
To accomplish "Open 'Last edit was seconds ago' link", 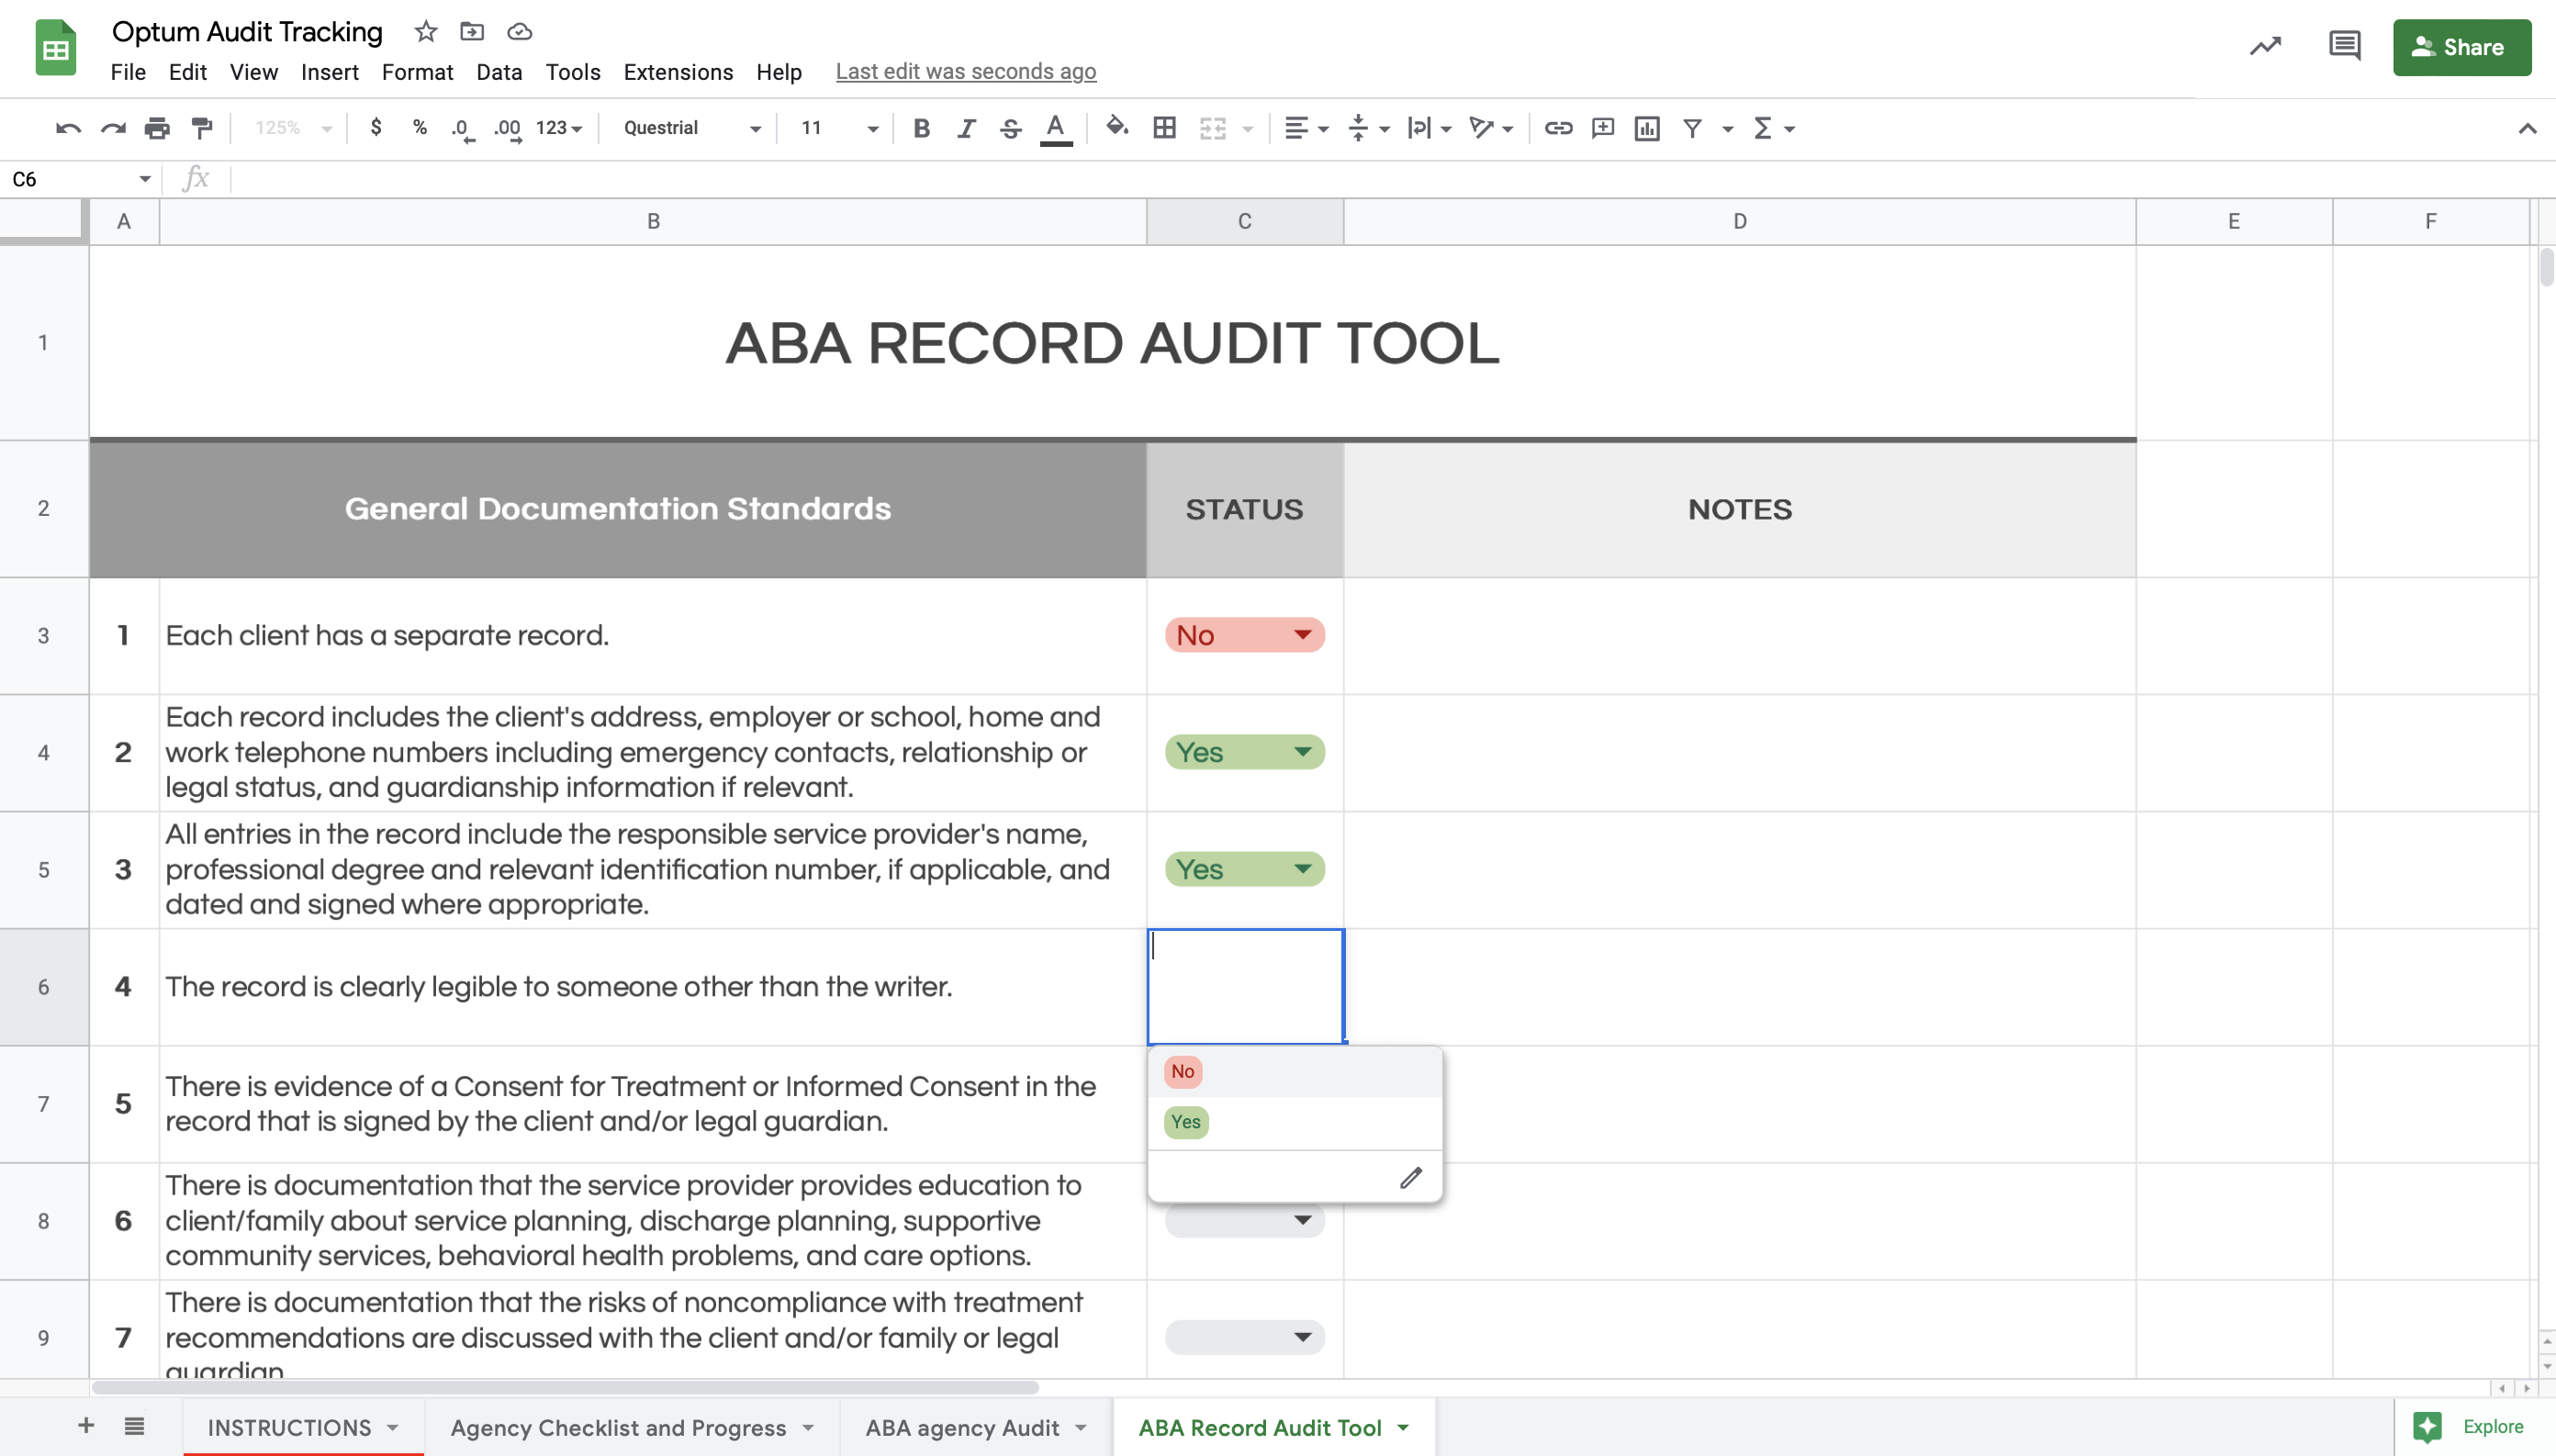I will [x=965, y=72].
